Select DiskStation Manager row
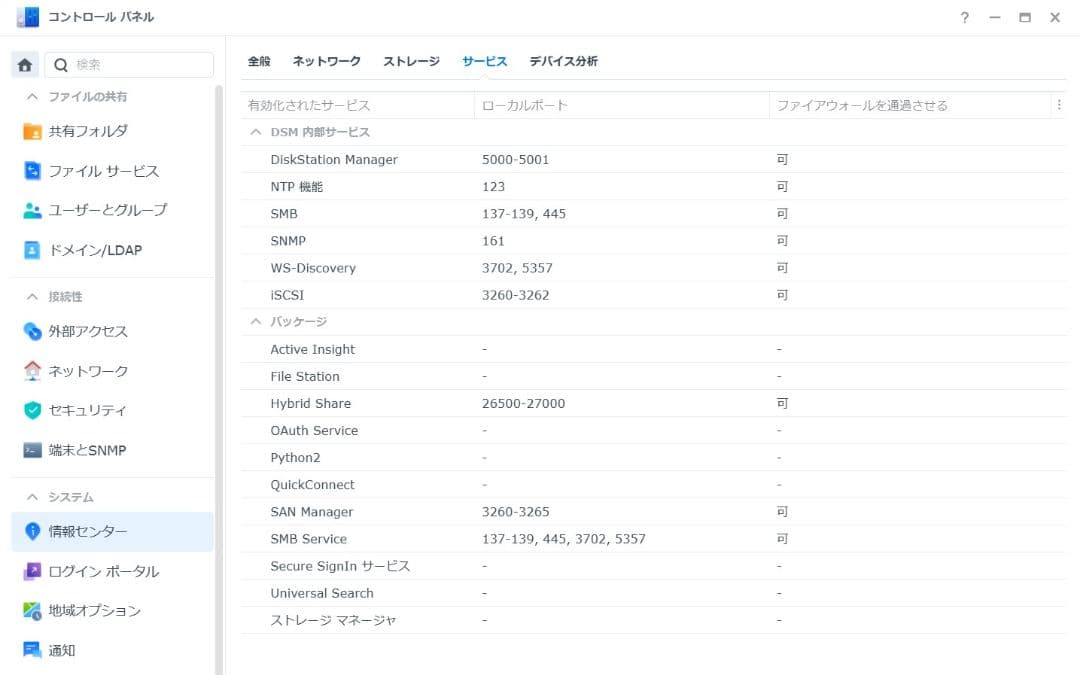 (653, 159)
